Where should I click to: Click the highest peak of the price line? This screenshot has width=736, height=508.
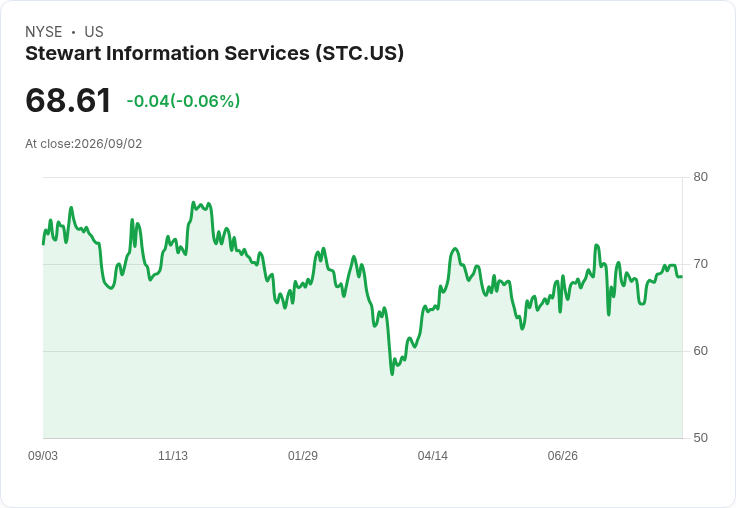click(193, 203)
